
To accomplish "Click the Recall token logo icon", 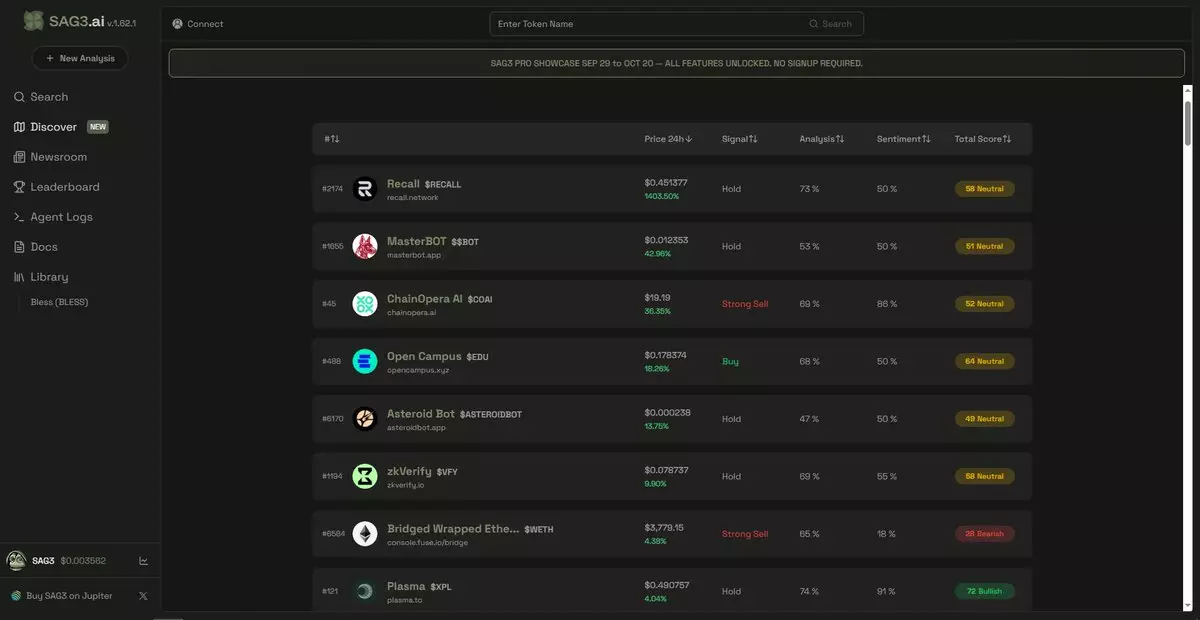I will (x=365, y=189).
